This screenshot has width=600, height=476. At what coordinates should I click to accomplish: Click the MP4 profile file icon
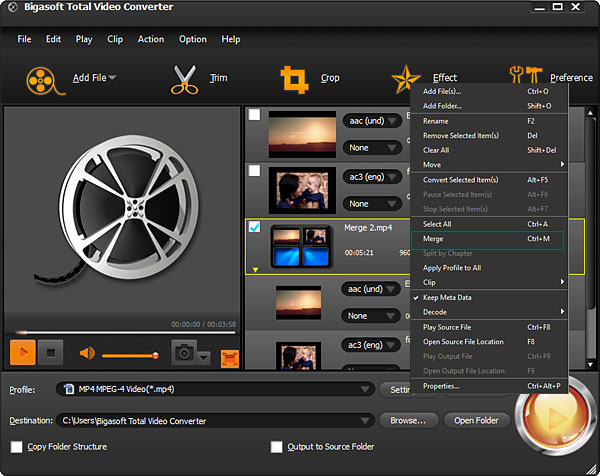tap(69, 389)
